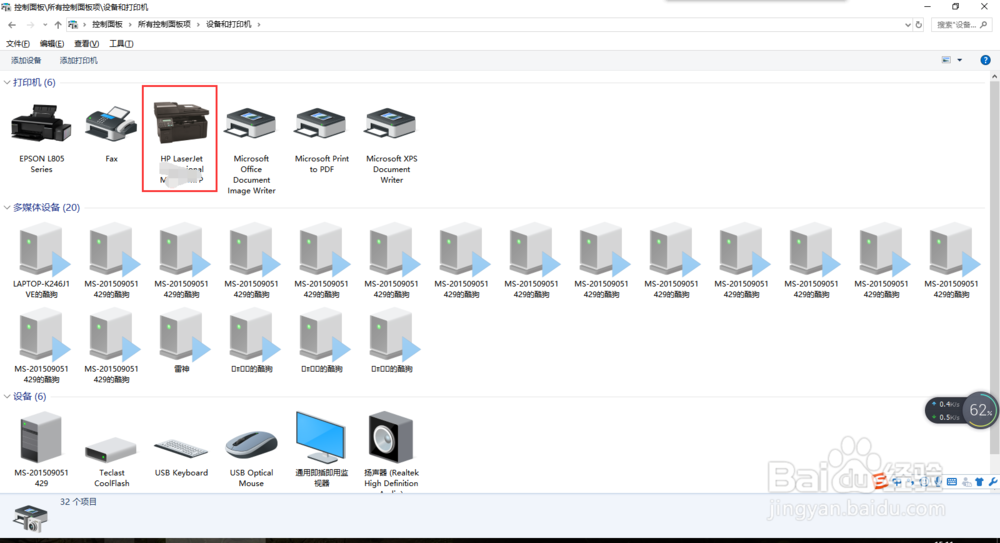Open the Sogou skin shirt icon
The image size is (1000, 543).
point(980,482)
